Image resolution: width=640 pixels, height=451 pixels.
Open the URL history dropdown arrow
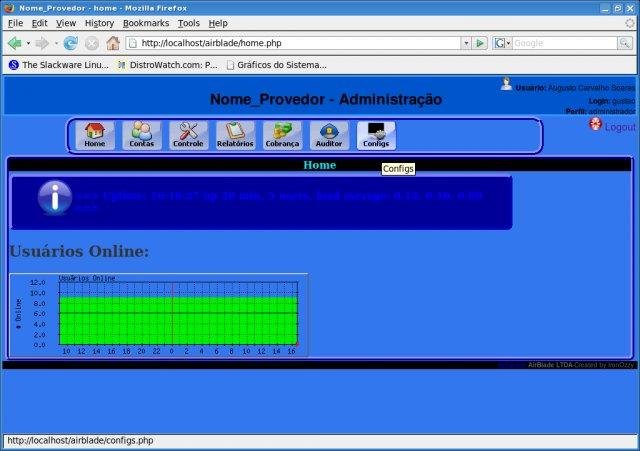point(466,43)
